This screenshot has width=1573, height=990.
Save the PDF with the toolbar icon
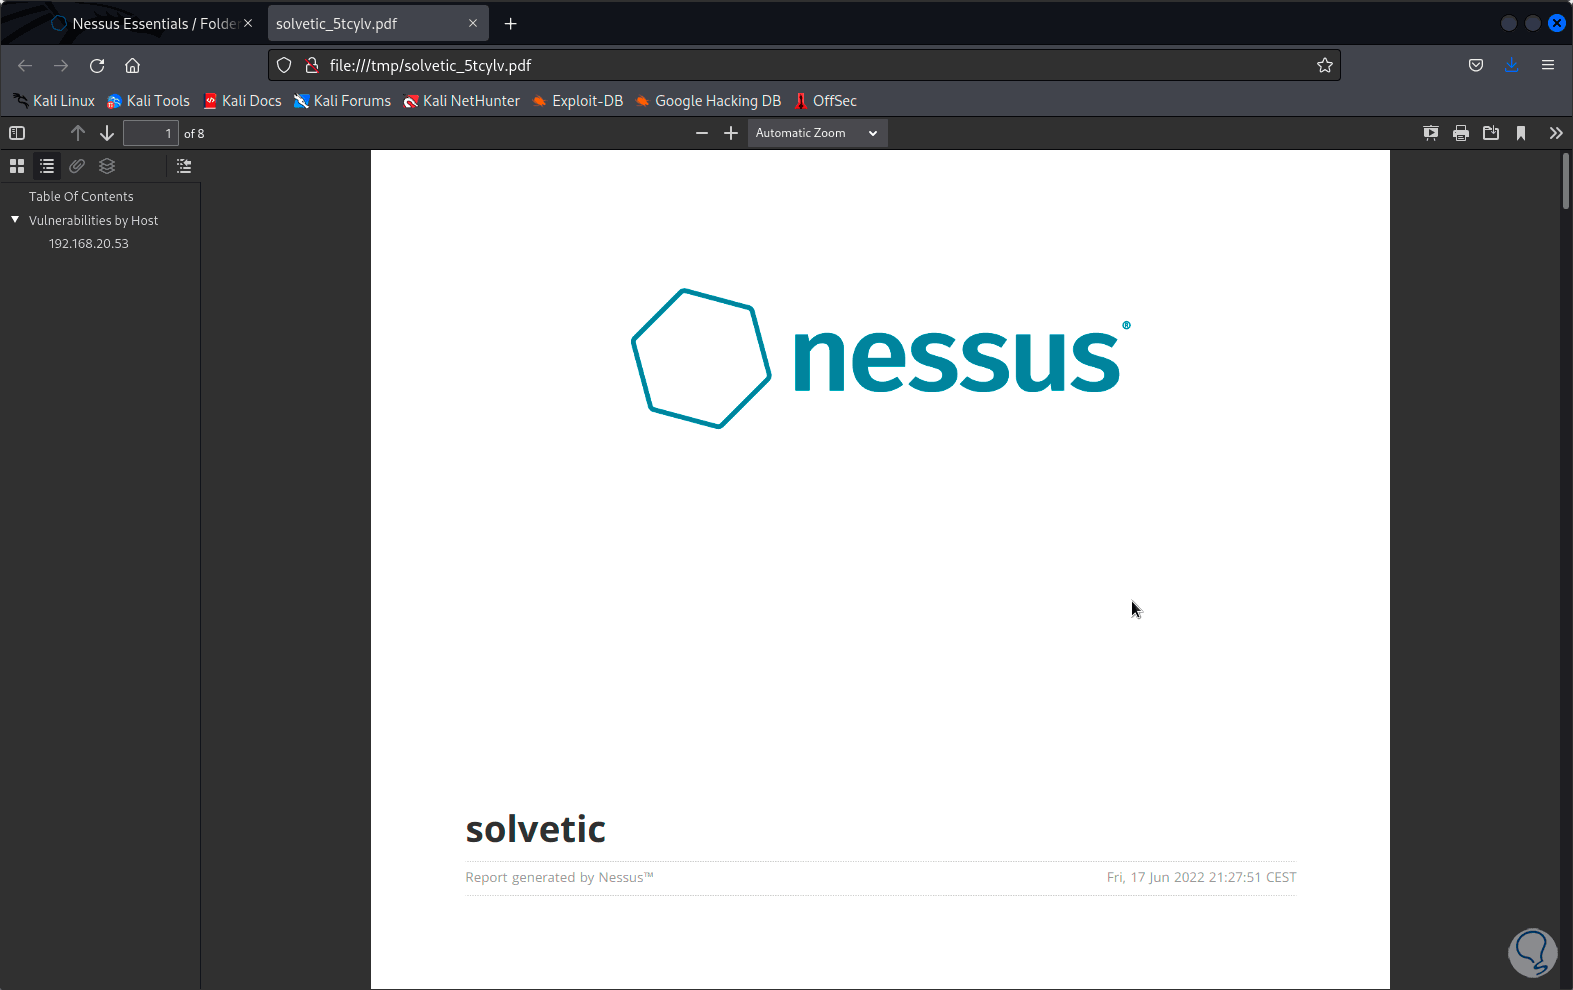click(1491, 133)
